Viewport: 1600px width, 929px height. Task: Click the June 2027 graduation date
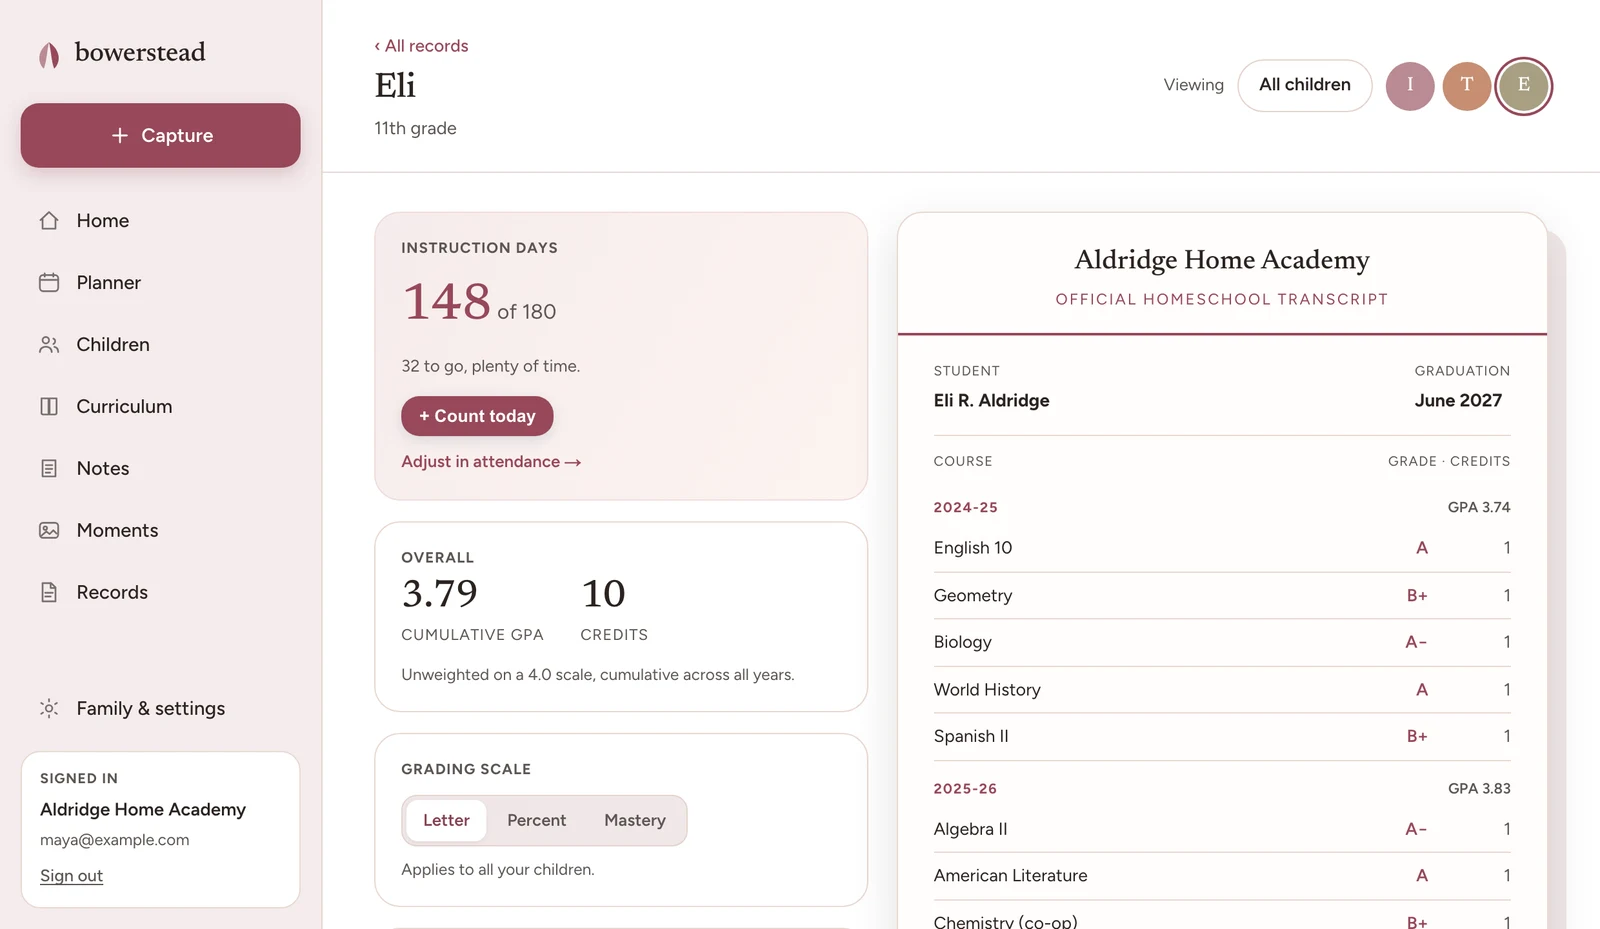click(1458, 401)
